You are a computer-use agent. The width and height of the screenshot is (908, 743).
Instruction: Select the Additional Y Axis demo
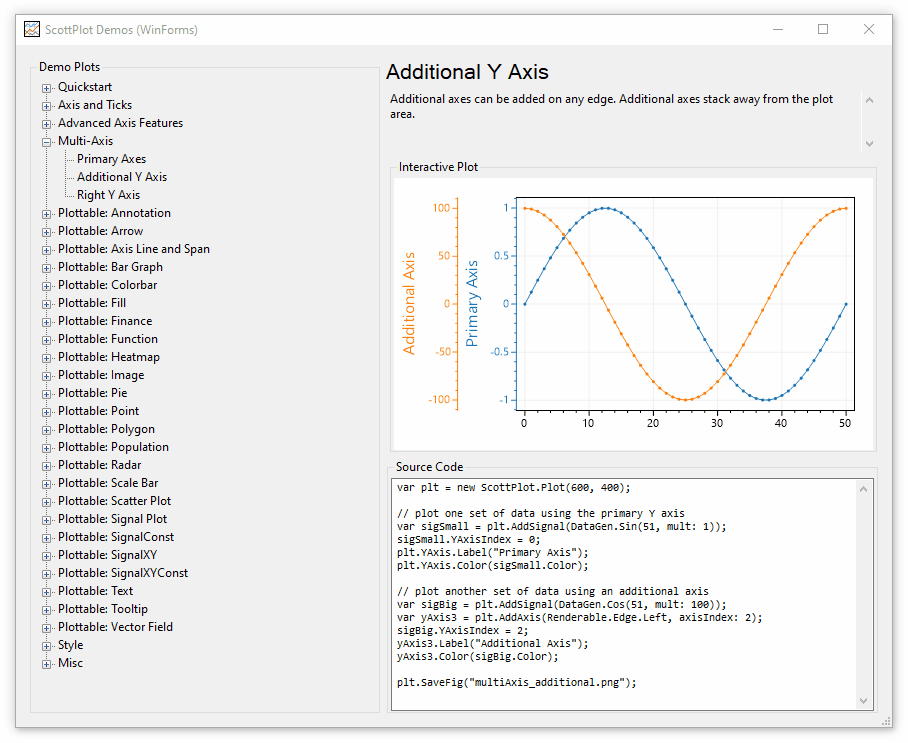[122, 177]
